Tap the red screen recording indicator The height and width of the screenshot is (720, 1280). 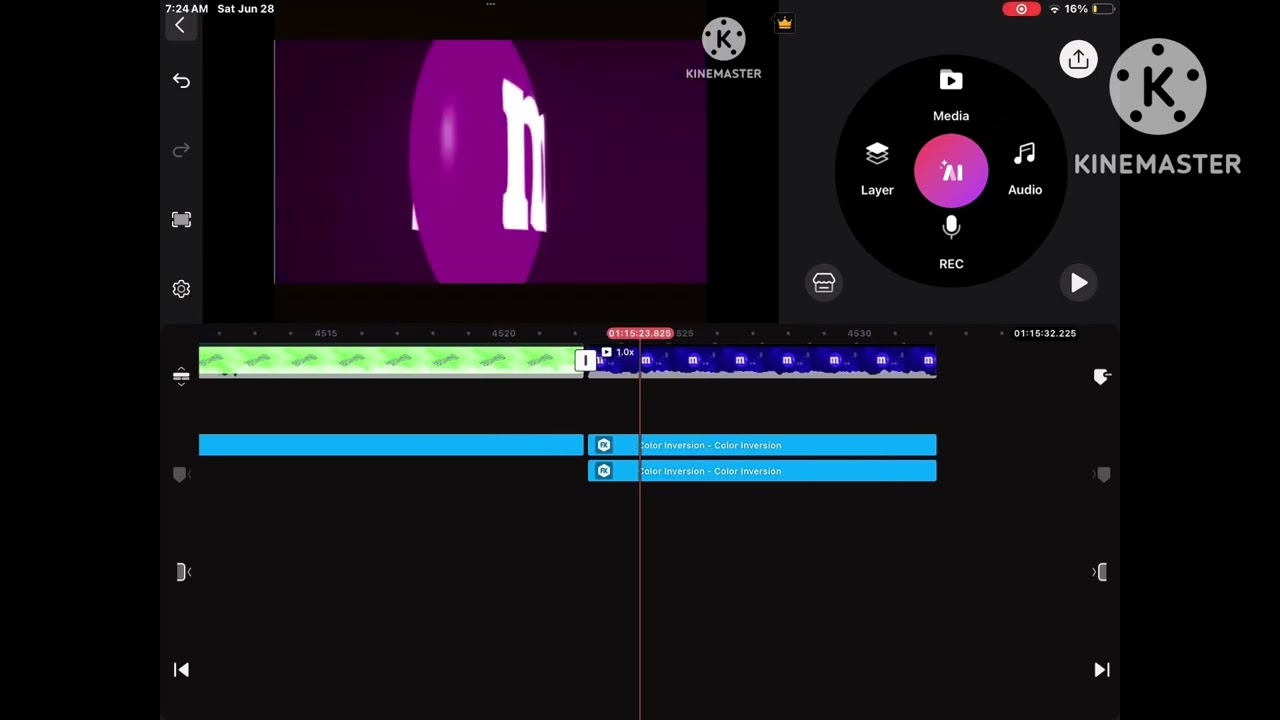coord(1021,9)
